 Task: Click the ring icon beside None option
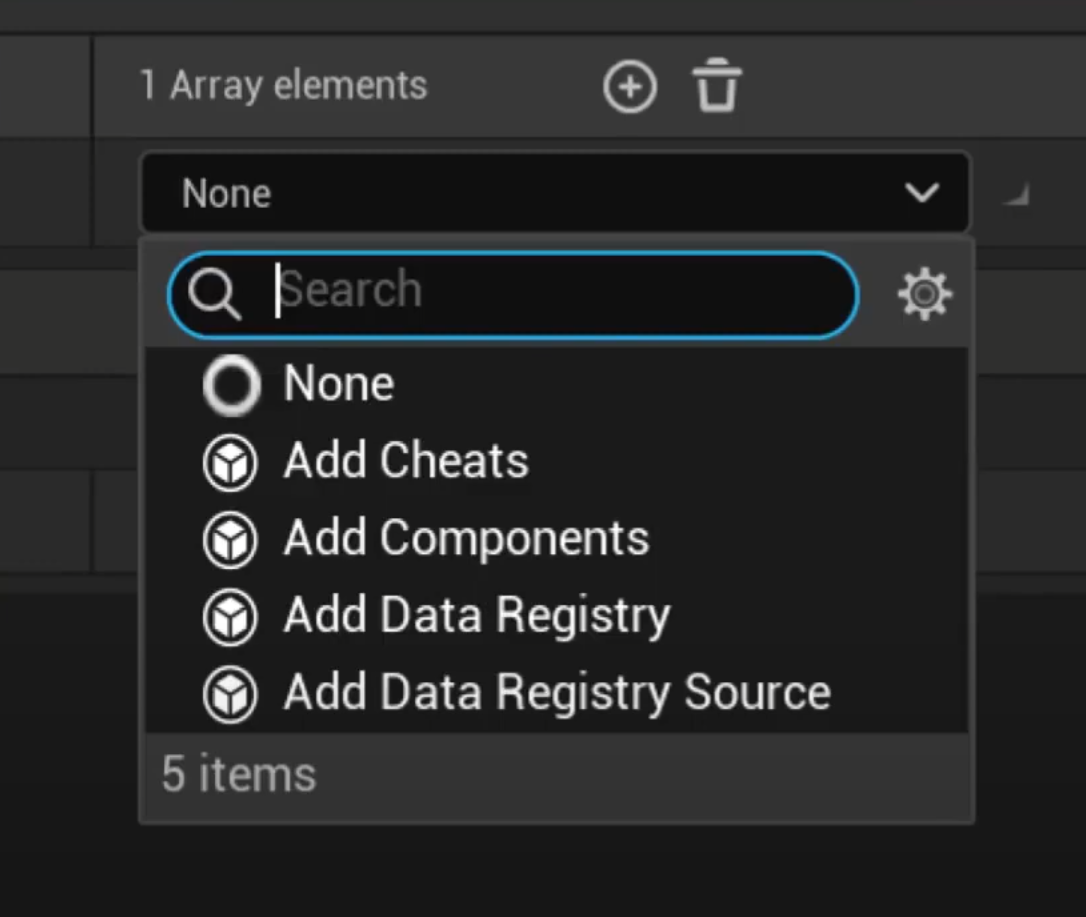pos(232,386)
